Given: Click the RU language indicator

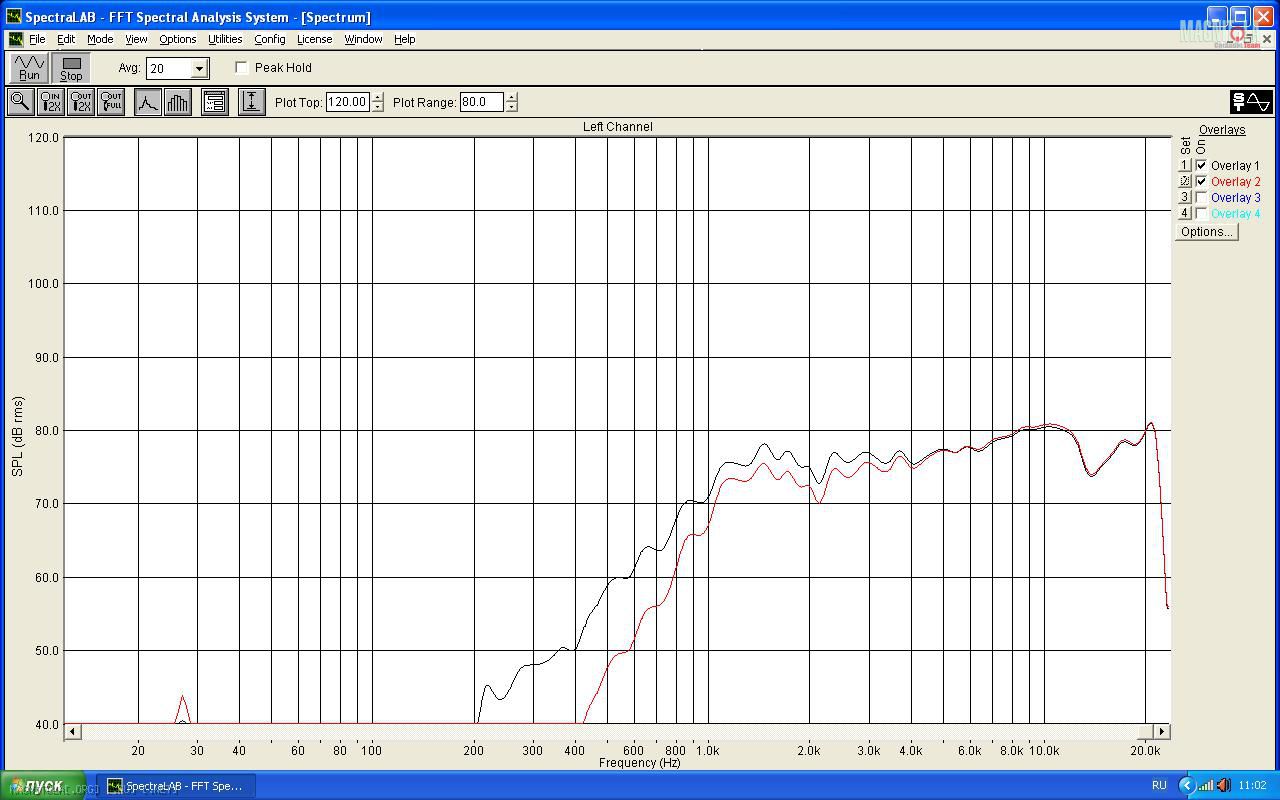Looking at the screenshot, I should pyautogui.click(x=1159, y=785).
